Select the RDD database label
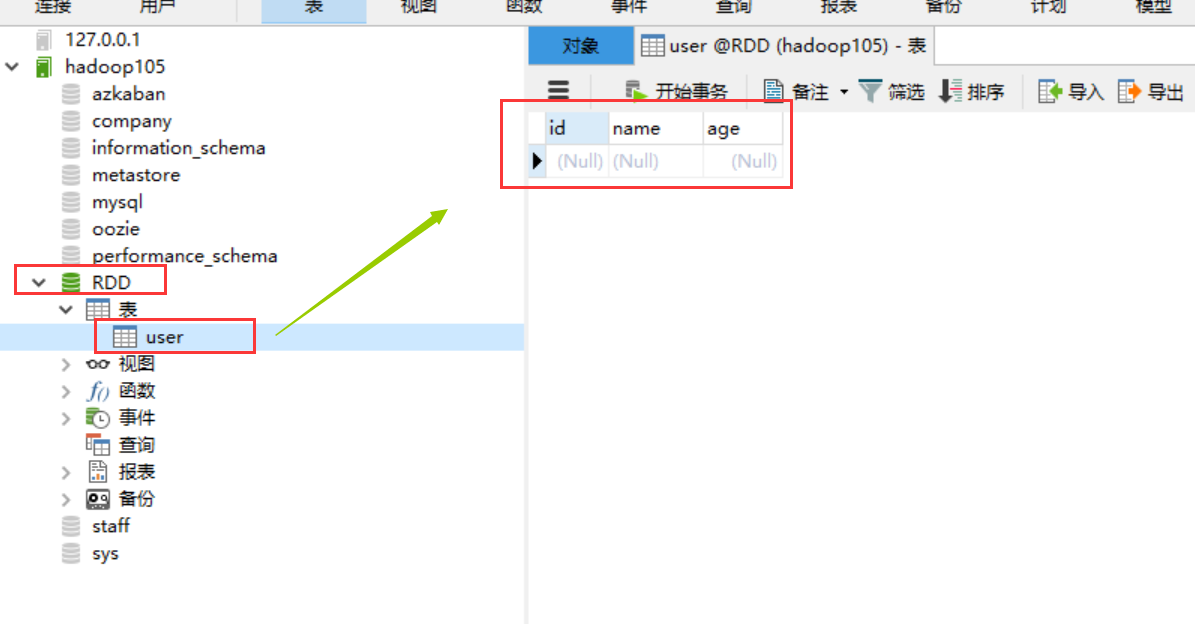The image size is (1195, 624). (x=111, y=283)
